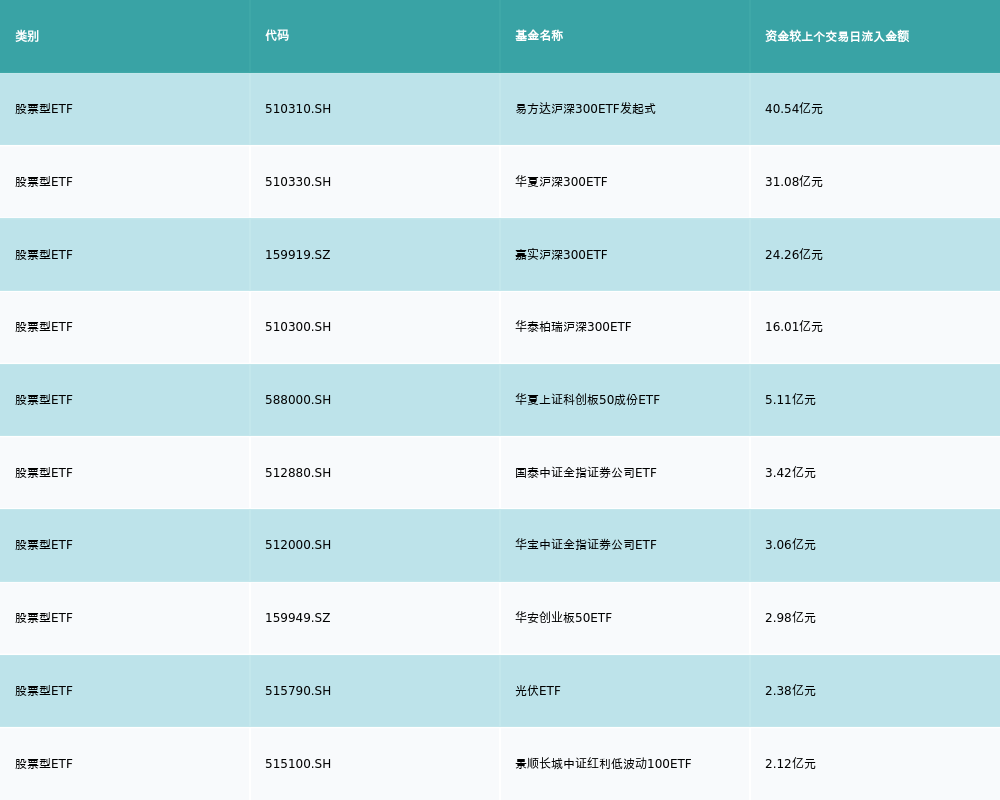Select code 159919.SZ

[298, 255]
